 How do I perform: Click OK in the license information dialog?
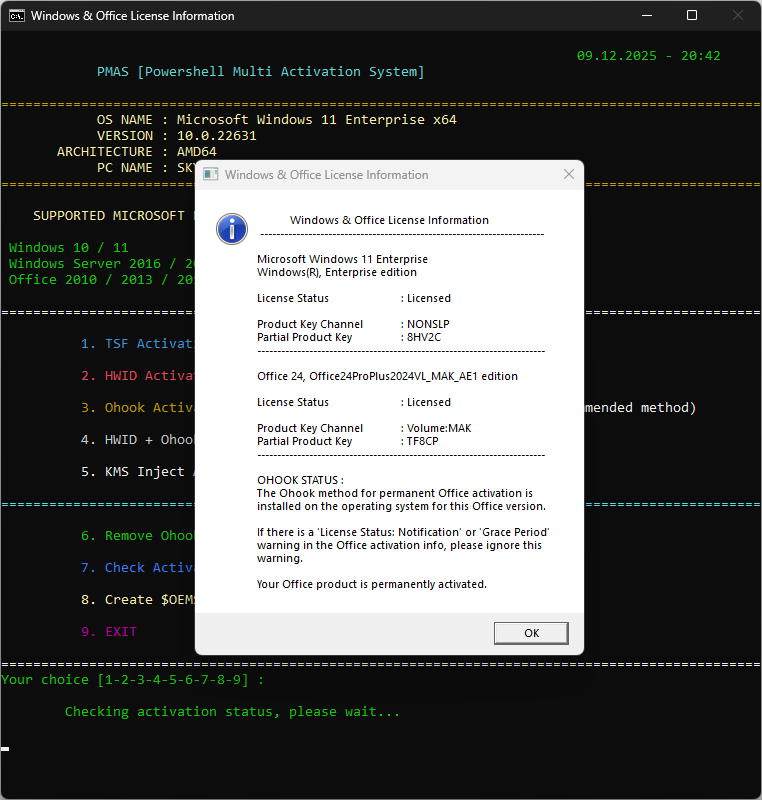click(x=531, y=633)
